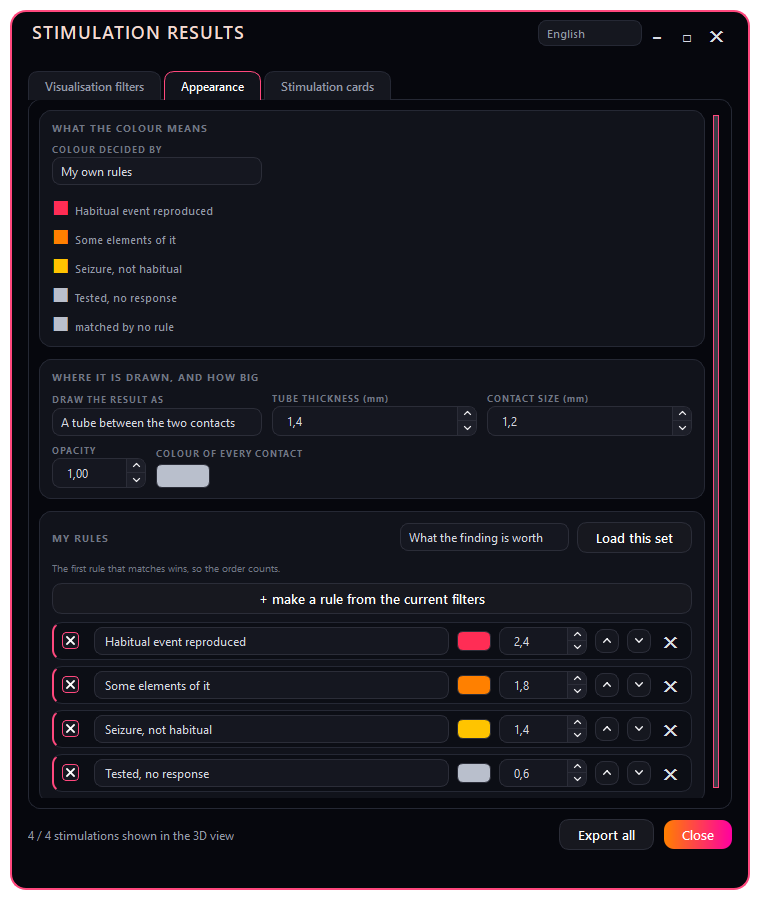Screen dimensions: 760x900
Task: Edit the Habitual event reproduced rule name
Action: 271,642
